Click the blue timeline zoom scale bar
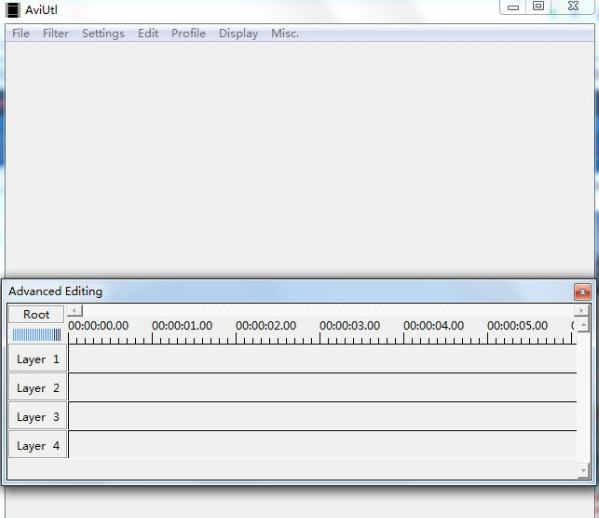 pyautogui.click(x=37, y=335)
